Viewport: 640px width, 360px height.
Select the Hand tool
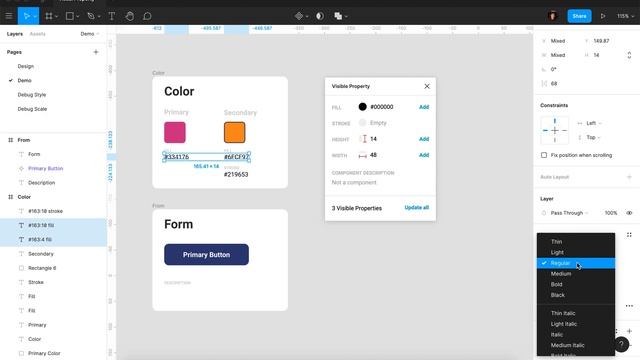coord(129,16)
